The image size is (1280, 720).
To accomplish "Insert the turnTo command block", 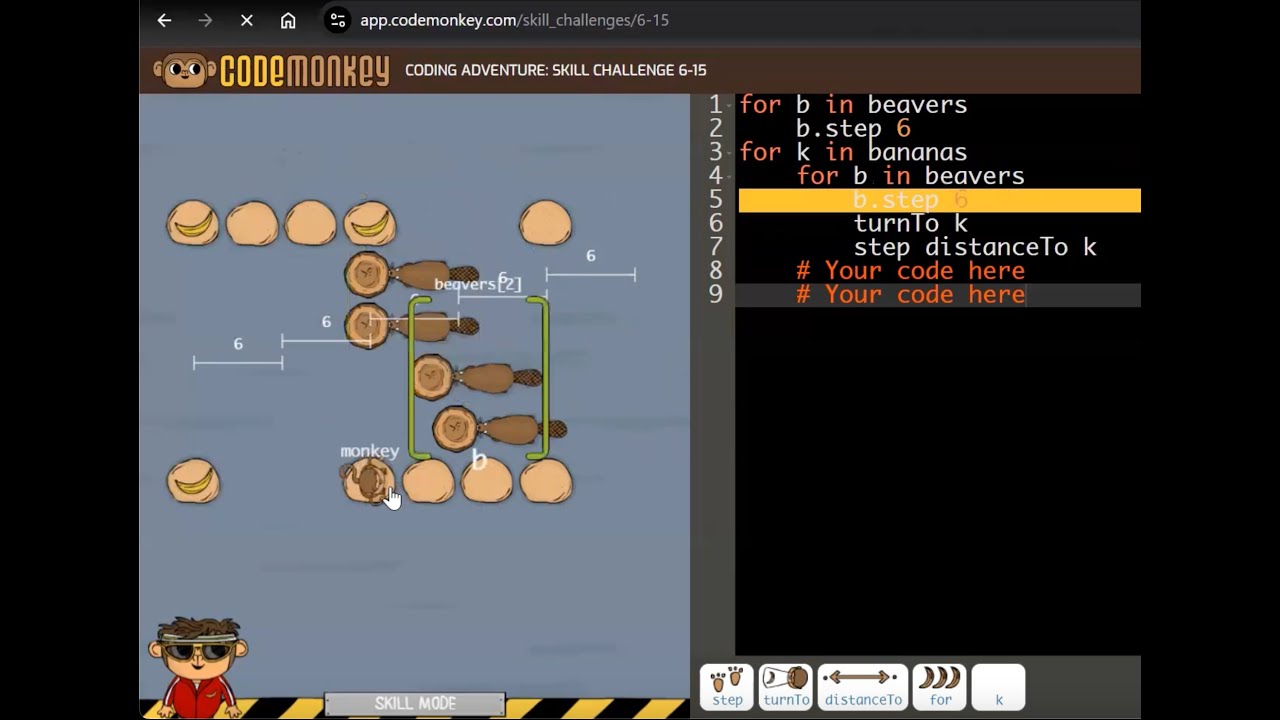I will [786, 687].
